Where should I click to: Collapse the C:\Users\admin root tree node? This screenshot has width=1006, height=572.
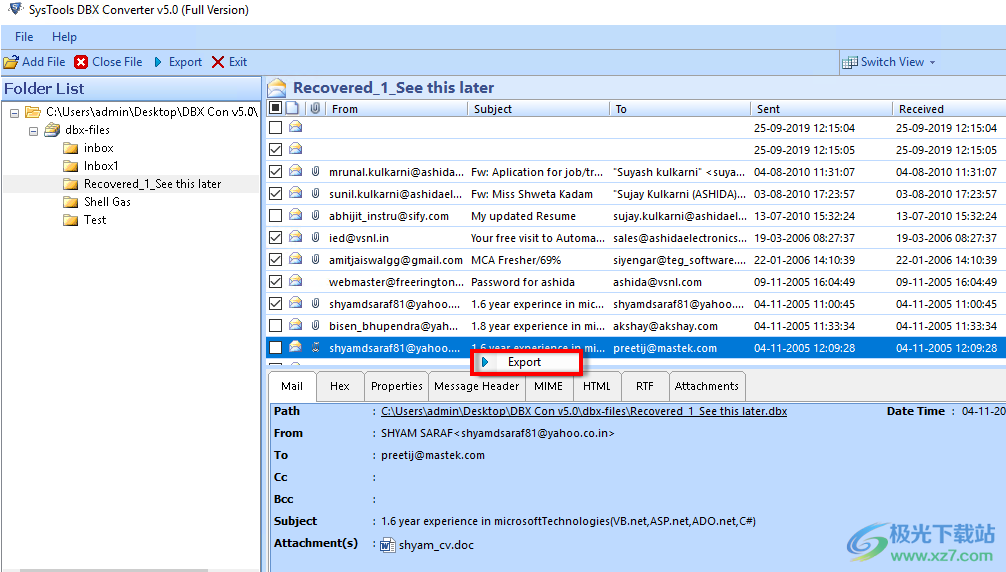coord(15,113)
